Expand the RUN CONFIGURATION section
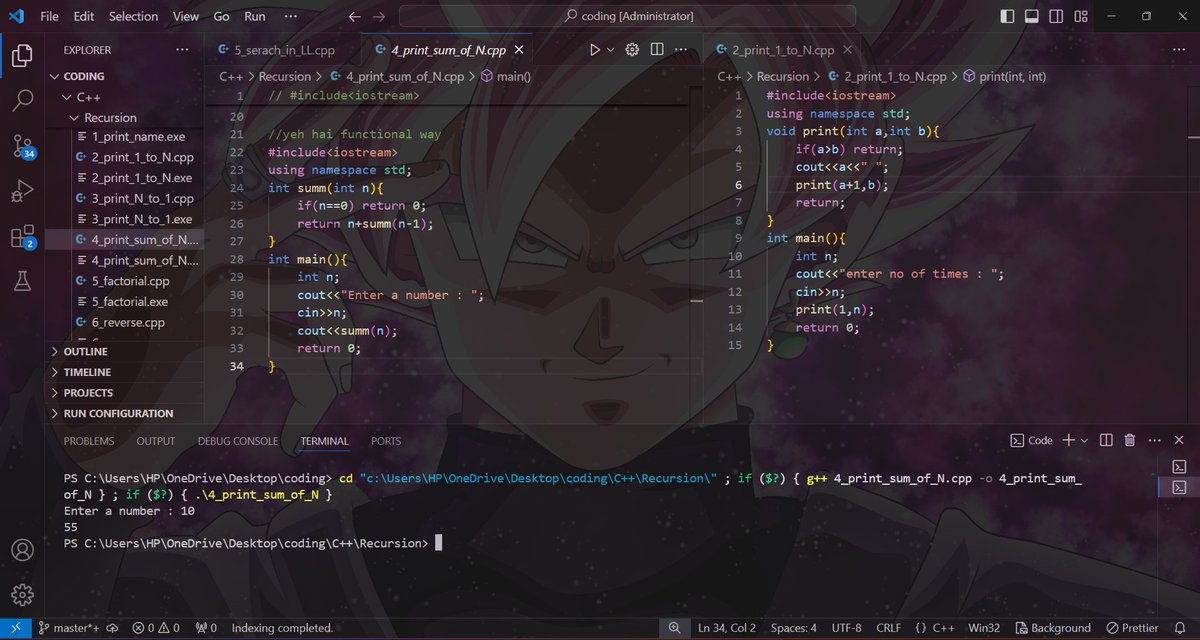1200x640 pixels. click(125, 413)
